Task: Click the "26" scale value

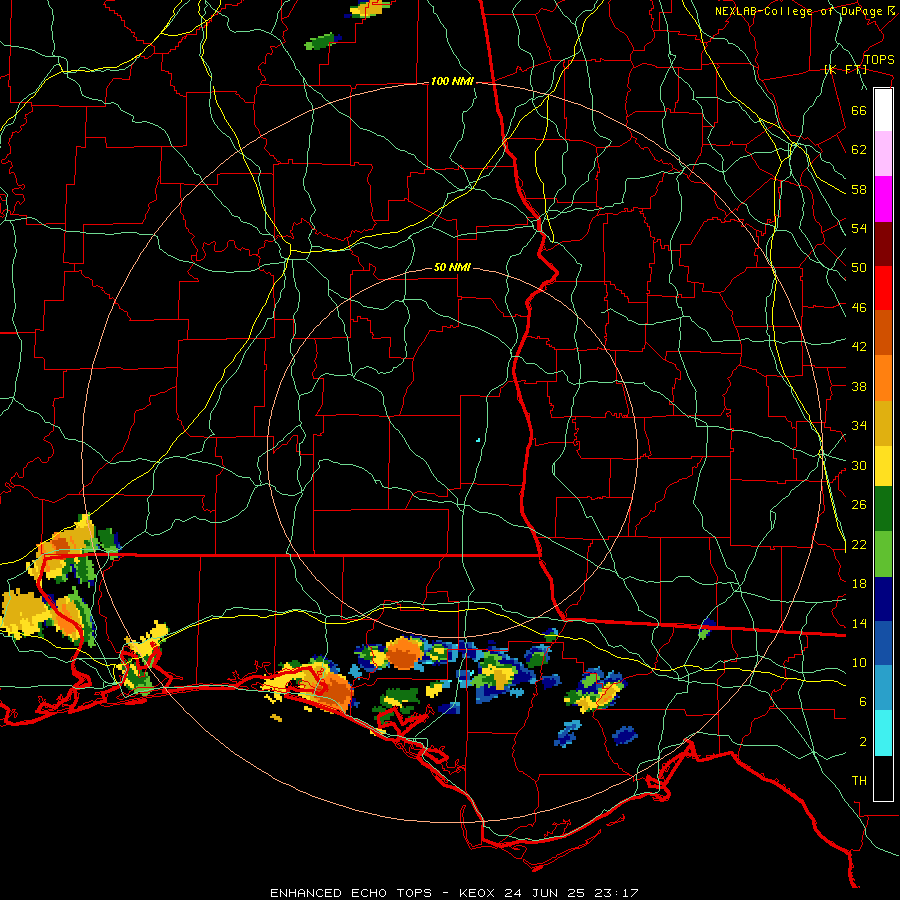Action: [859, 505]
